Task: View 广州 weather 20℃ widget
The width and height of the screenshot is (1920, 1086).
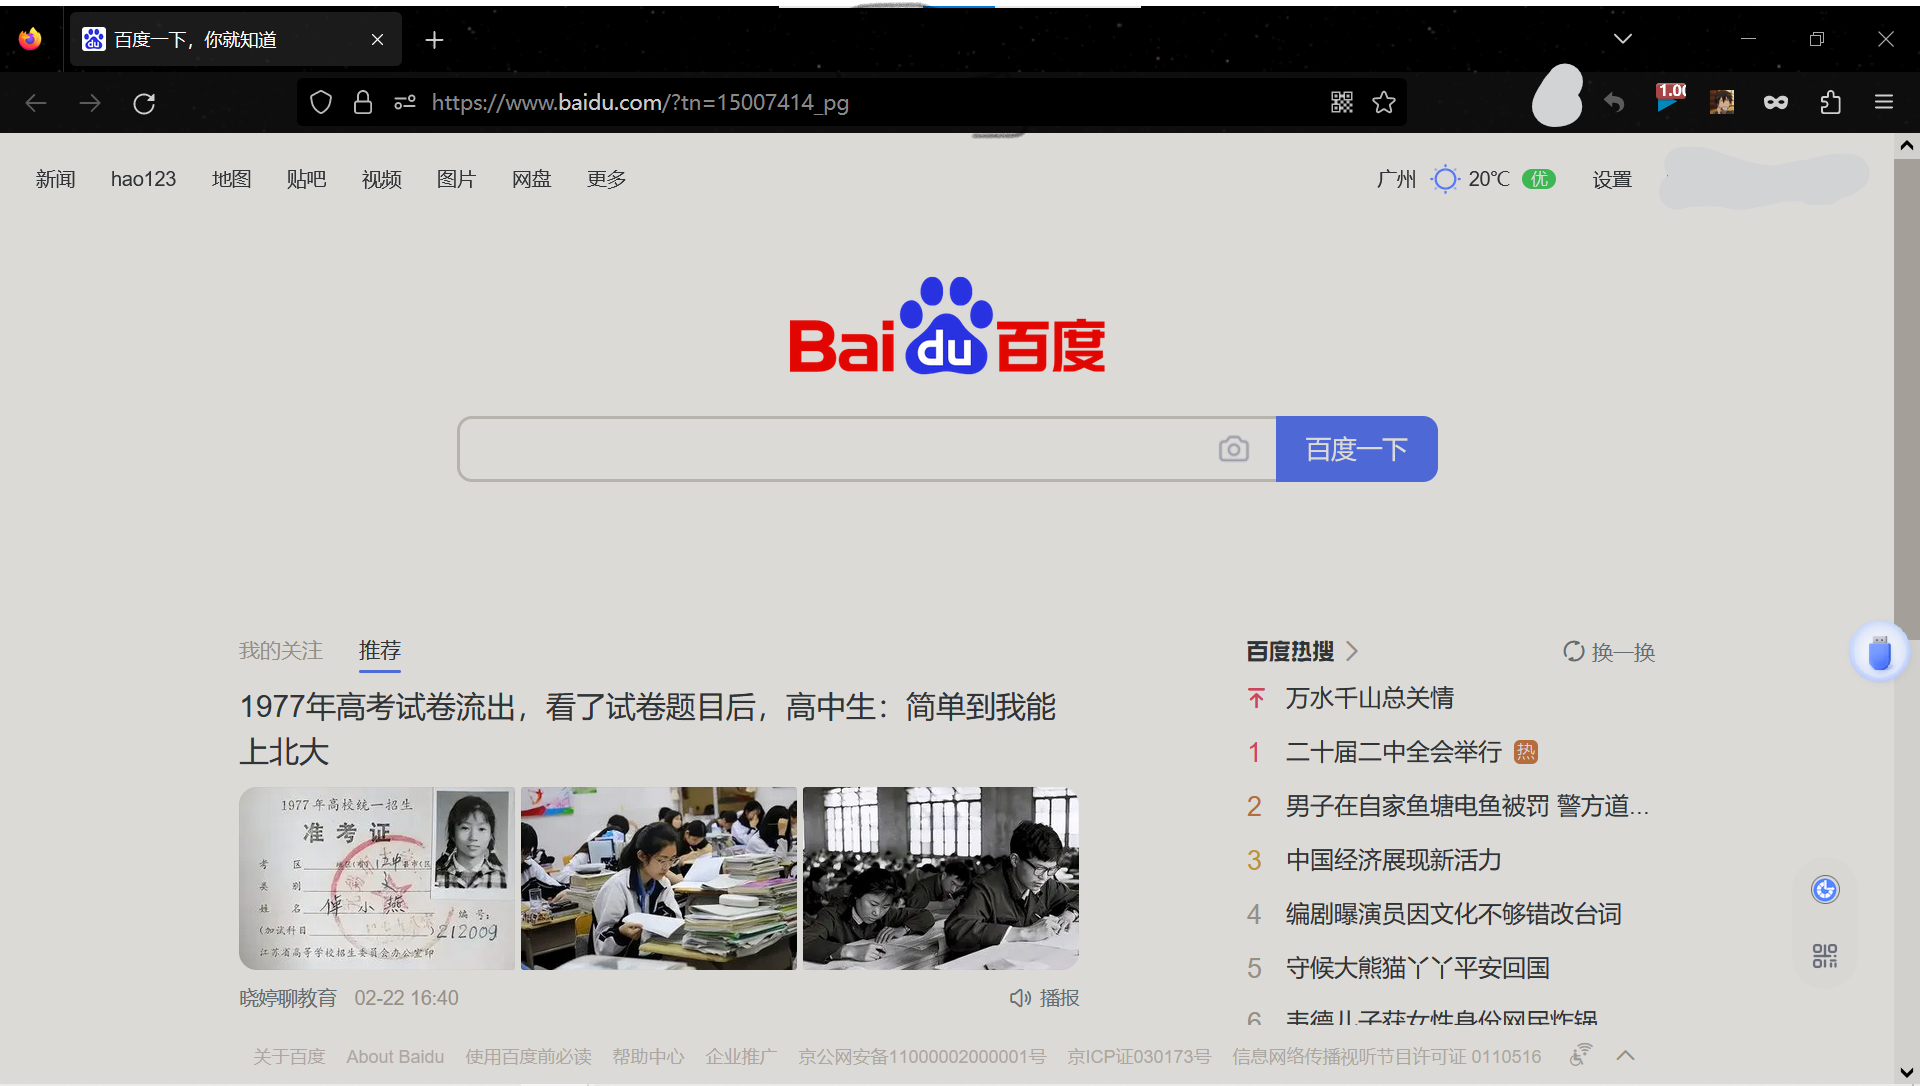Action: [x=1466, y=179]
